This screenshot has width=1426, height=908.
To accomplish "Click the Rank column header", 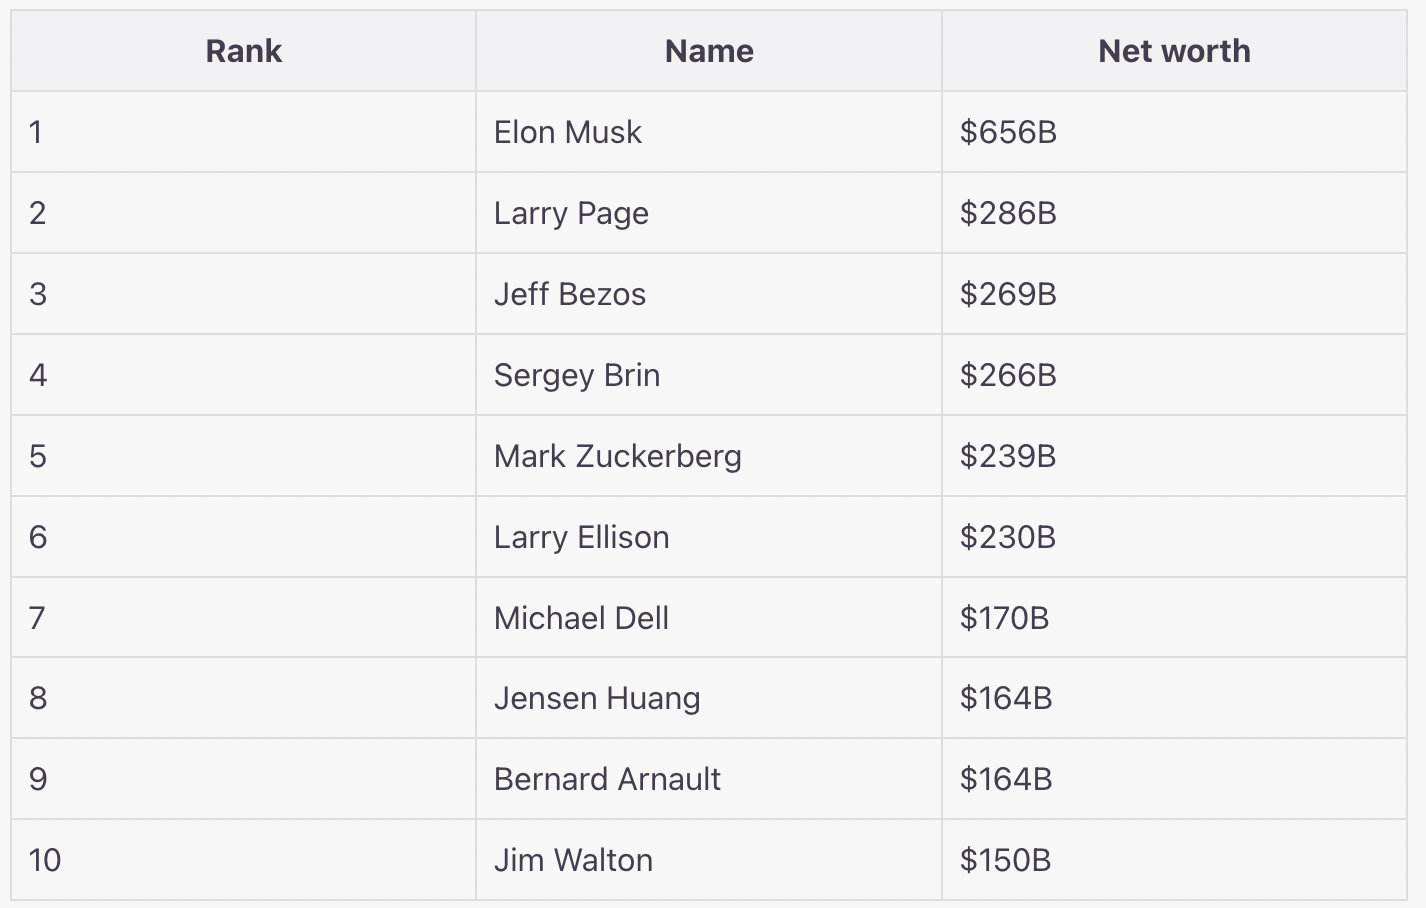I will pos(243,51).
